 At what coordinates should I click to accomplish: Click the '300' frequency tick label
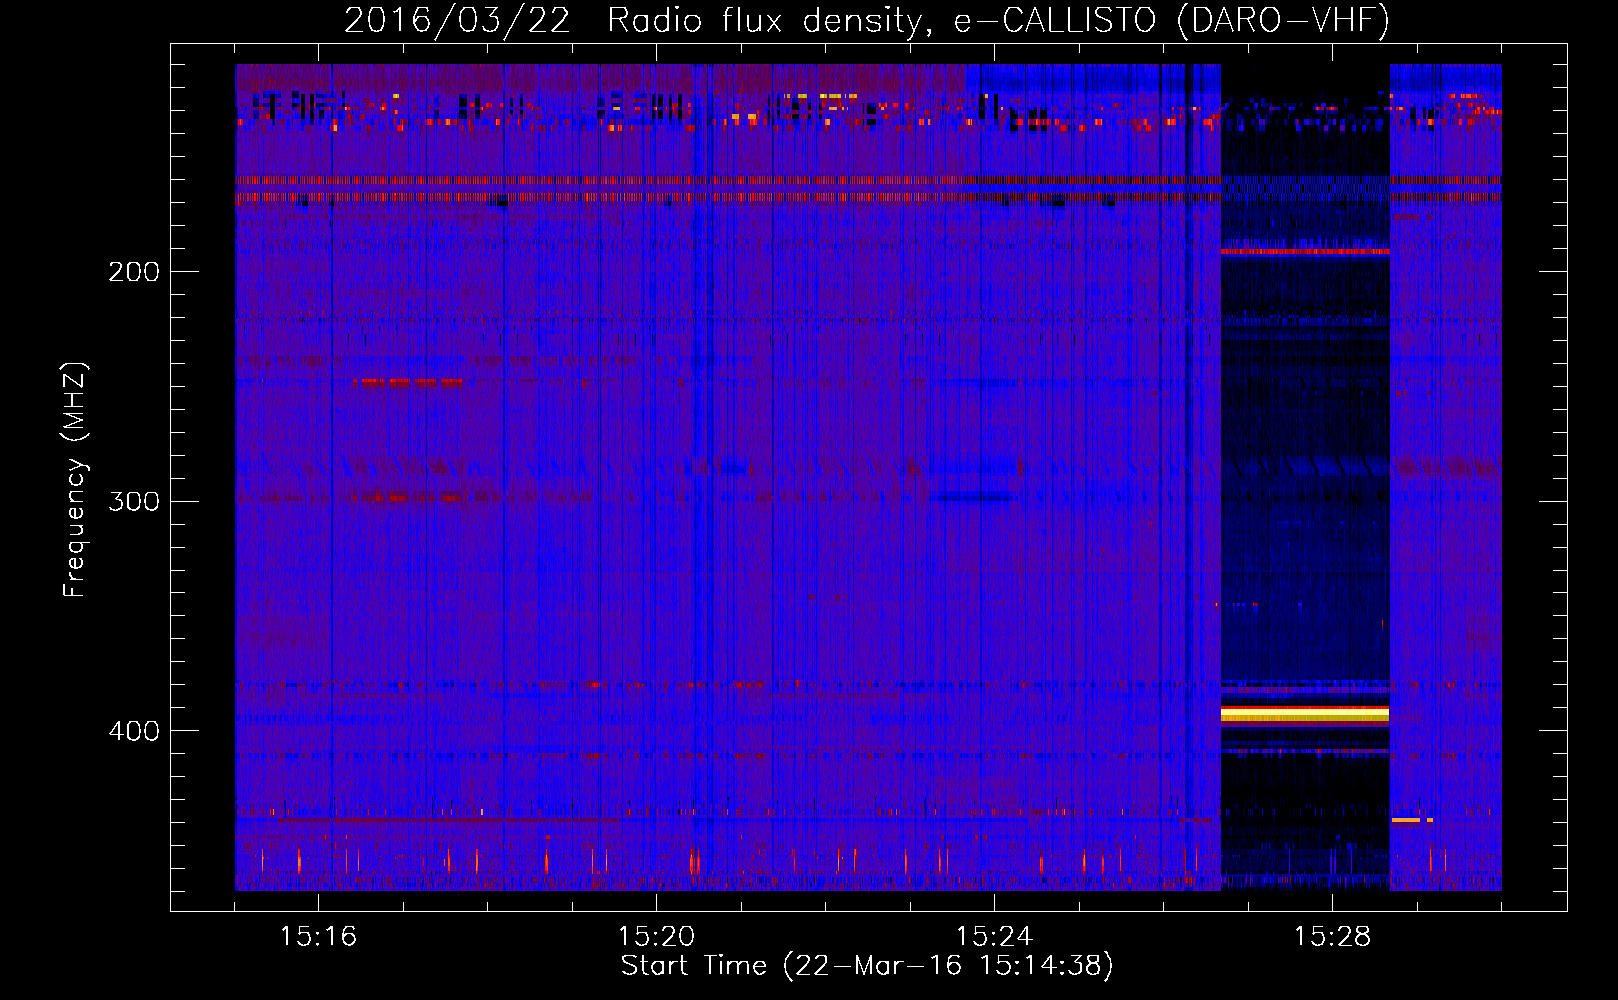(134, 501)
